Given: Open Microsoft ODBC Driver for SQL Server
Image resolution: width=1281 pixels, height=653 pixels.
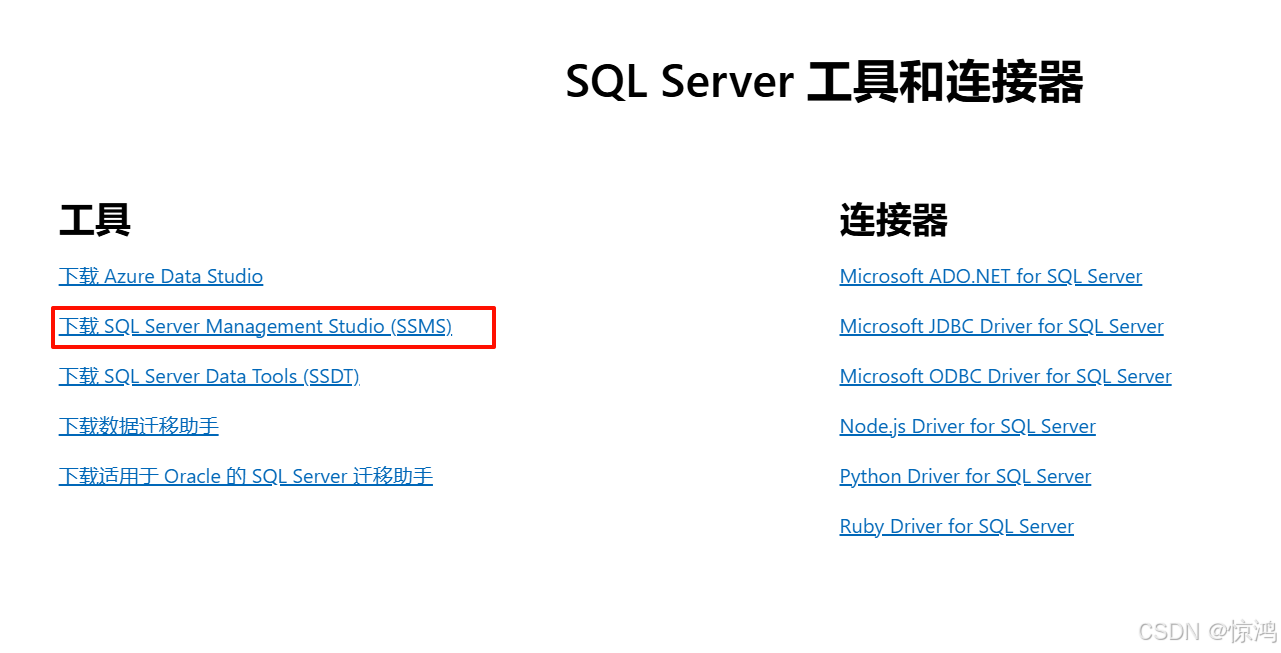Looking at the screenshot, I should coord(1005,376).
